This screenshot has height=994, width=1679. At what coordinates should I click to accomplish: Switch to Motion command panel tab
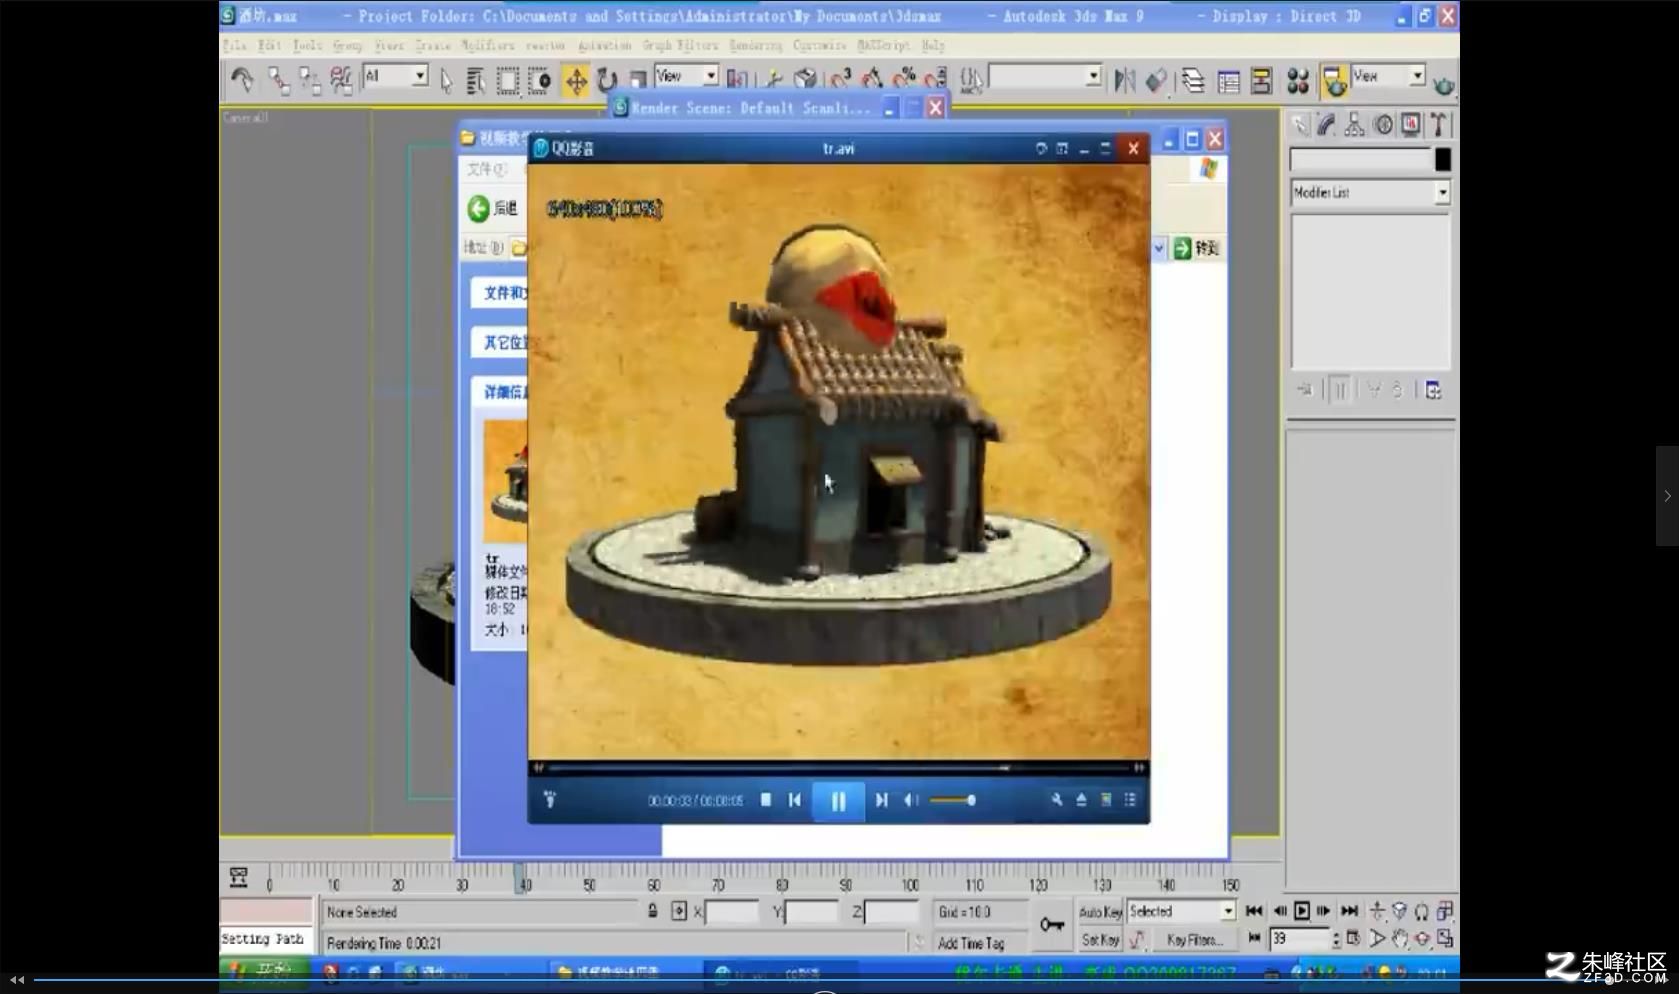pyautogui.click(x=1383, y=125)
